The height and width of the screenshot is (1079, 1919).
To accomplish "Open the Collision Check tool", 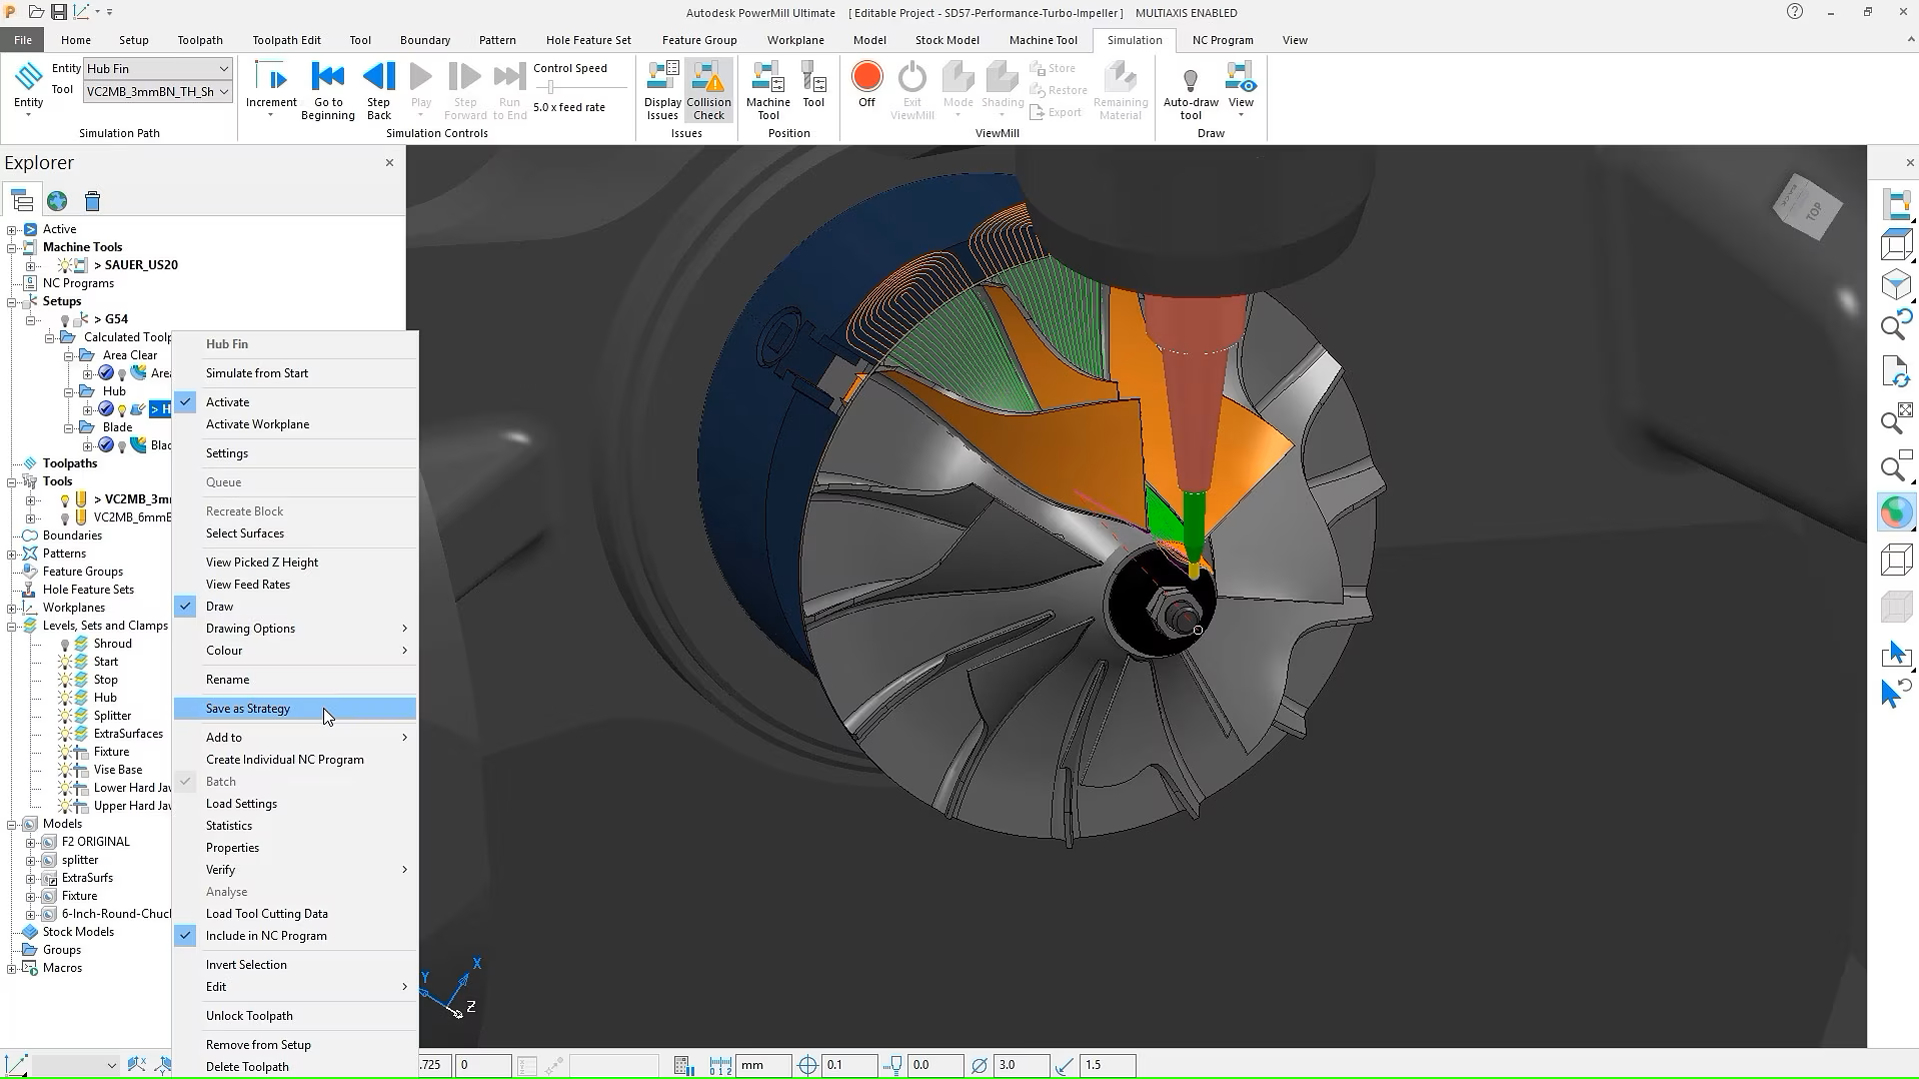I will [x=708, y=90].
